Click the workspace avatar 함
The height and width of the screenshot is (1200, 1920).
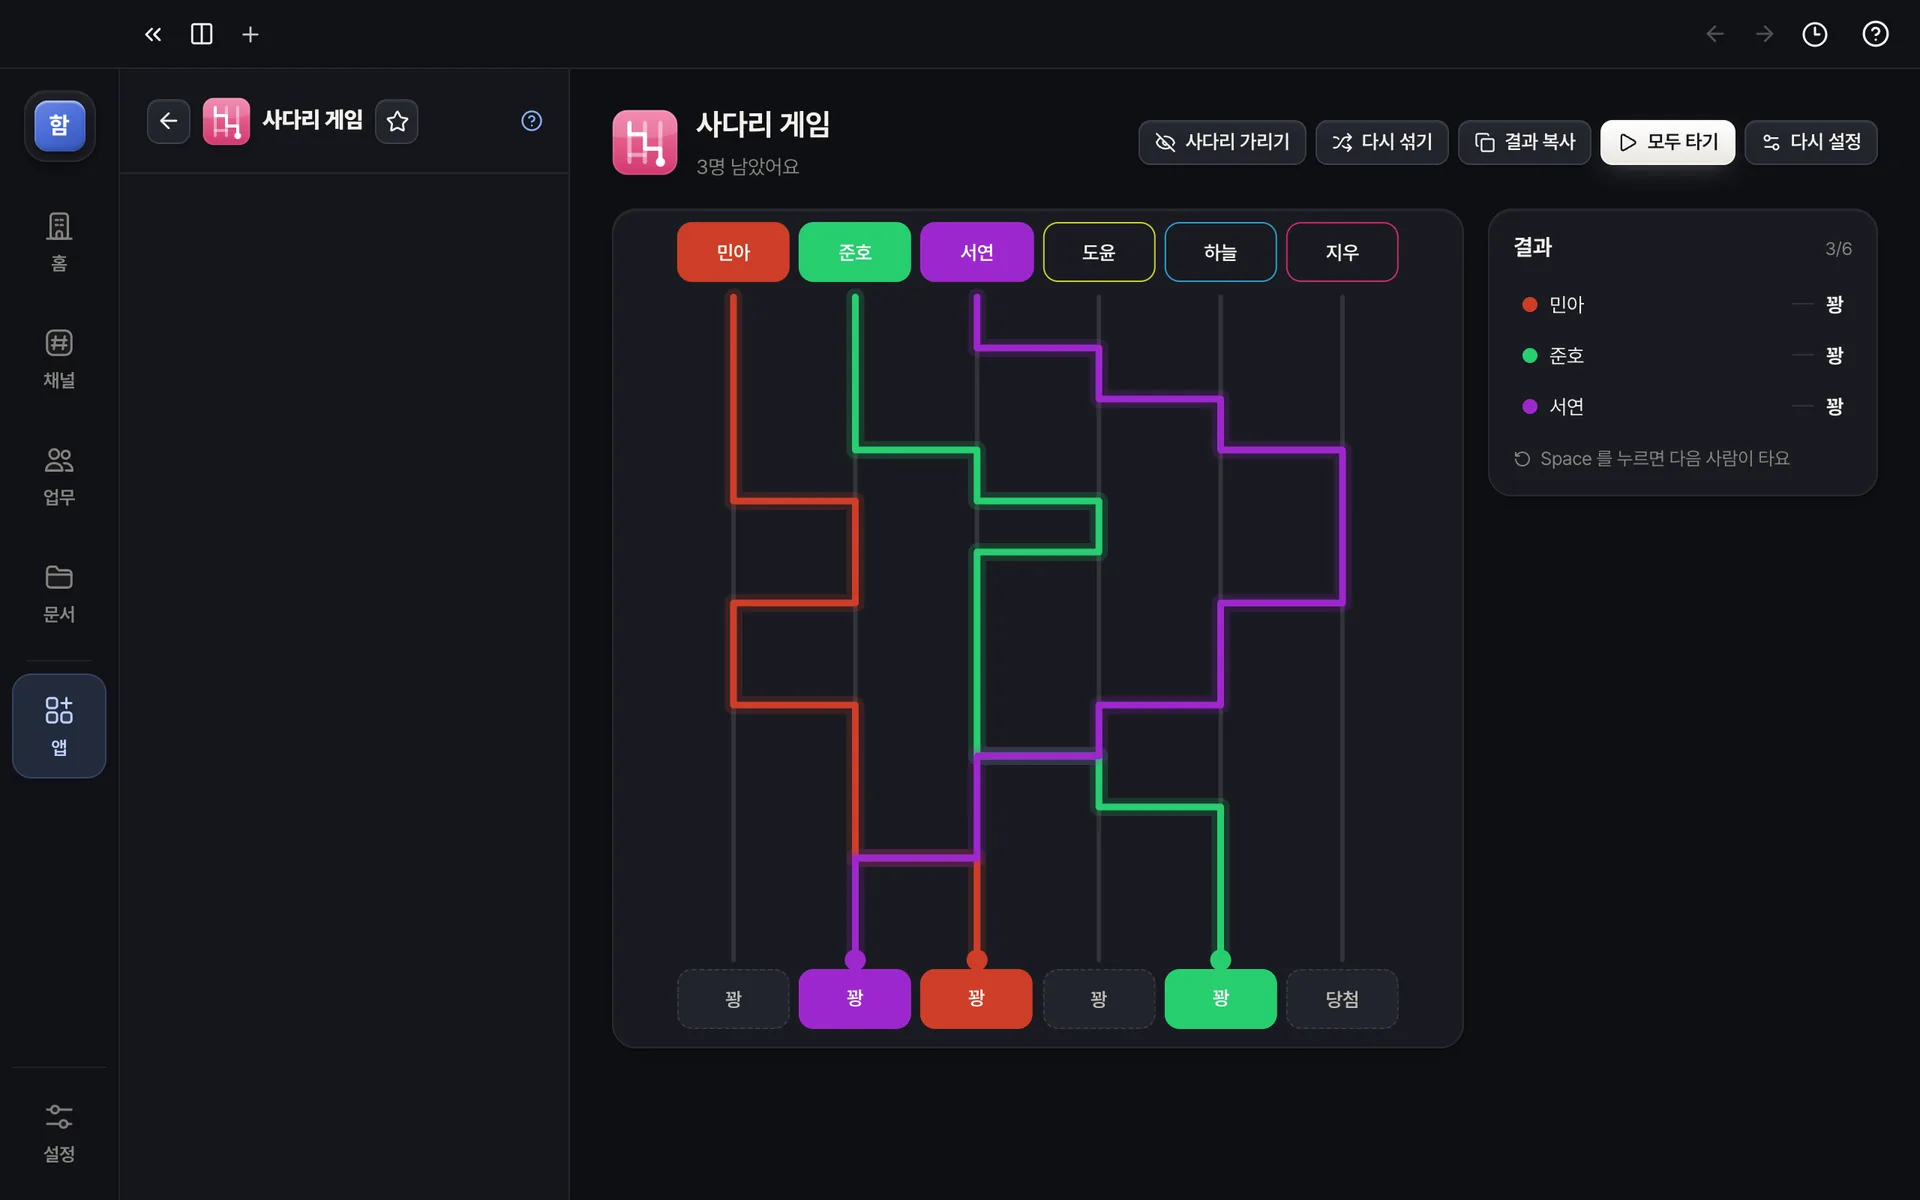(x=60, y=126)
